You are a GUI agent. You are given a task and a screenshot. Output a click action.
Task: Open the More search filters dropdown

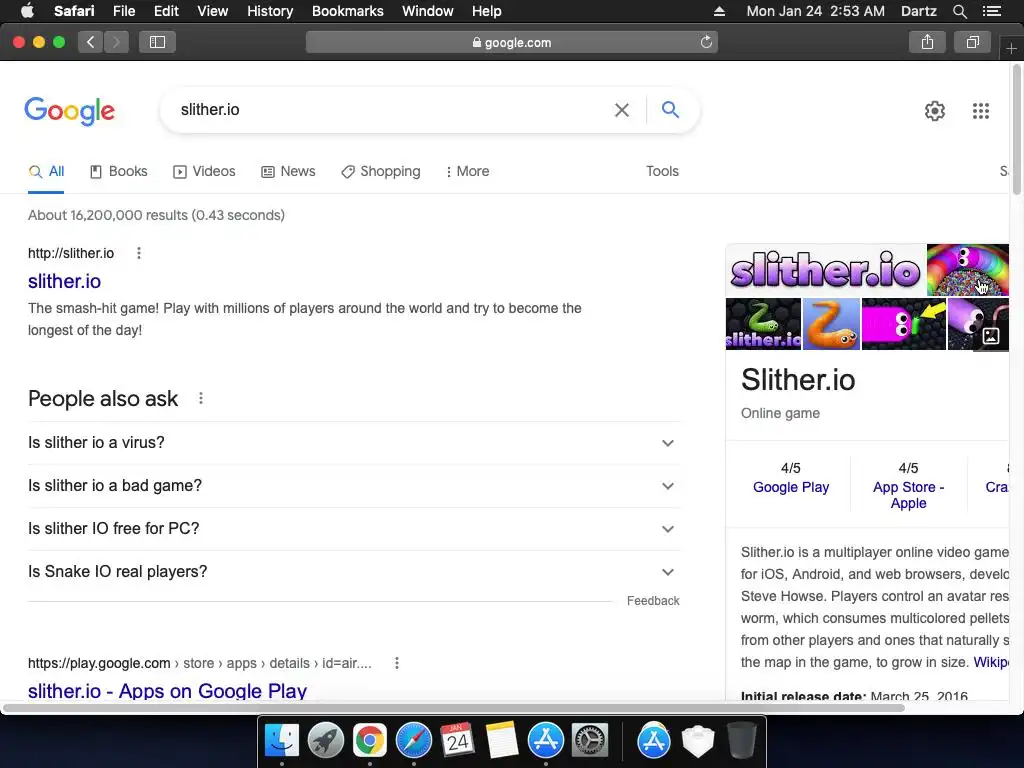pos(467,172)
